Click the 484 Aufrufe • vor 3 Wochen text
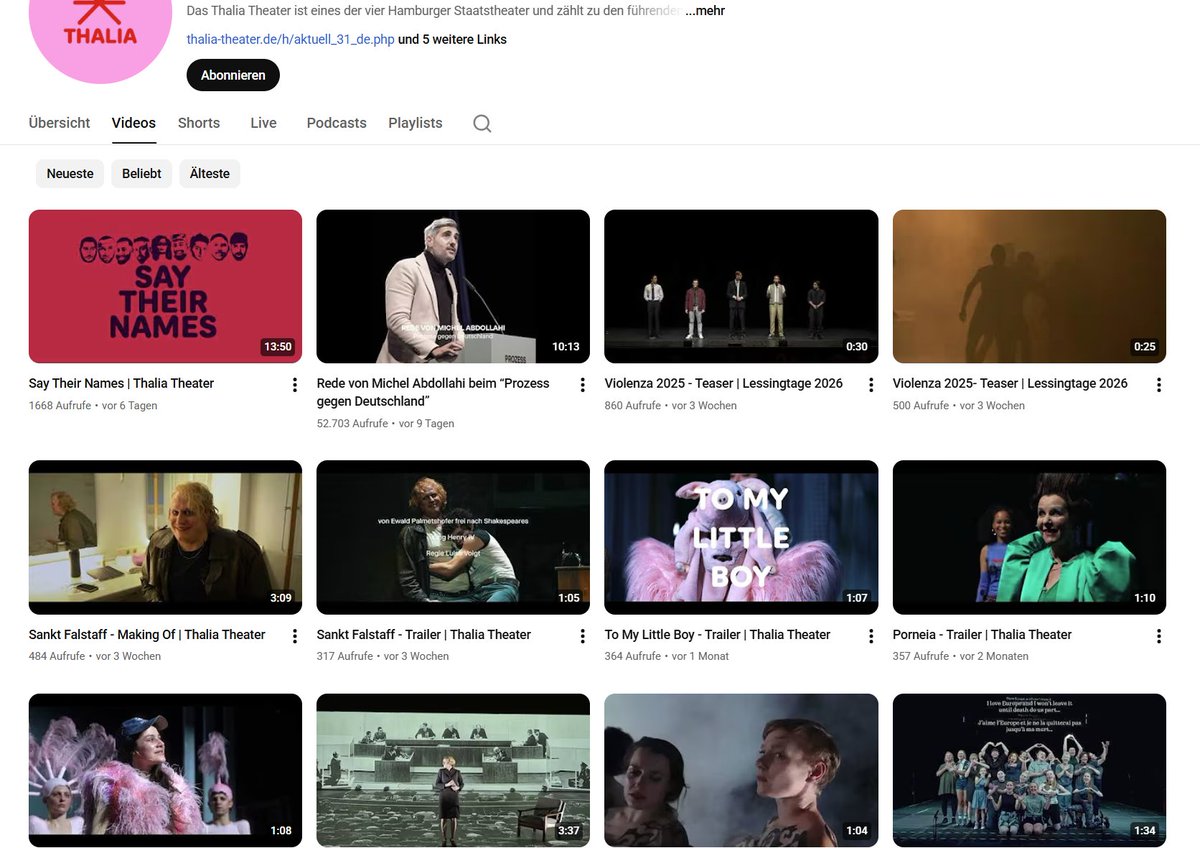The width and height of the screenshot is (1200, 848). [x=95, y=657]
